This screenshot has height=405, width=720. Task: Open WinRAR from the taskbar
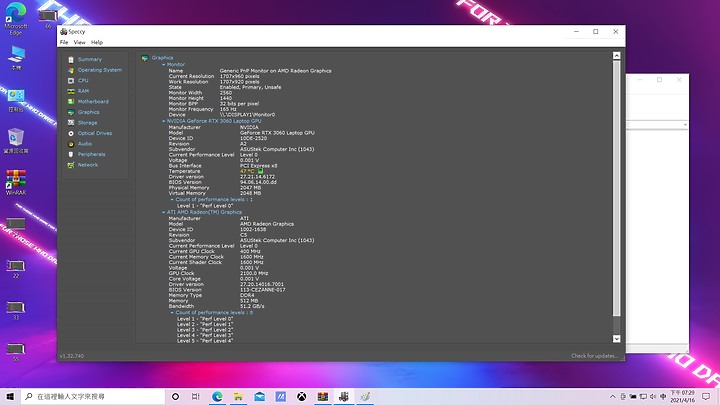pyautogui.click(x=323, y=396)
